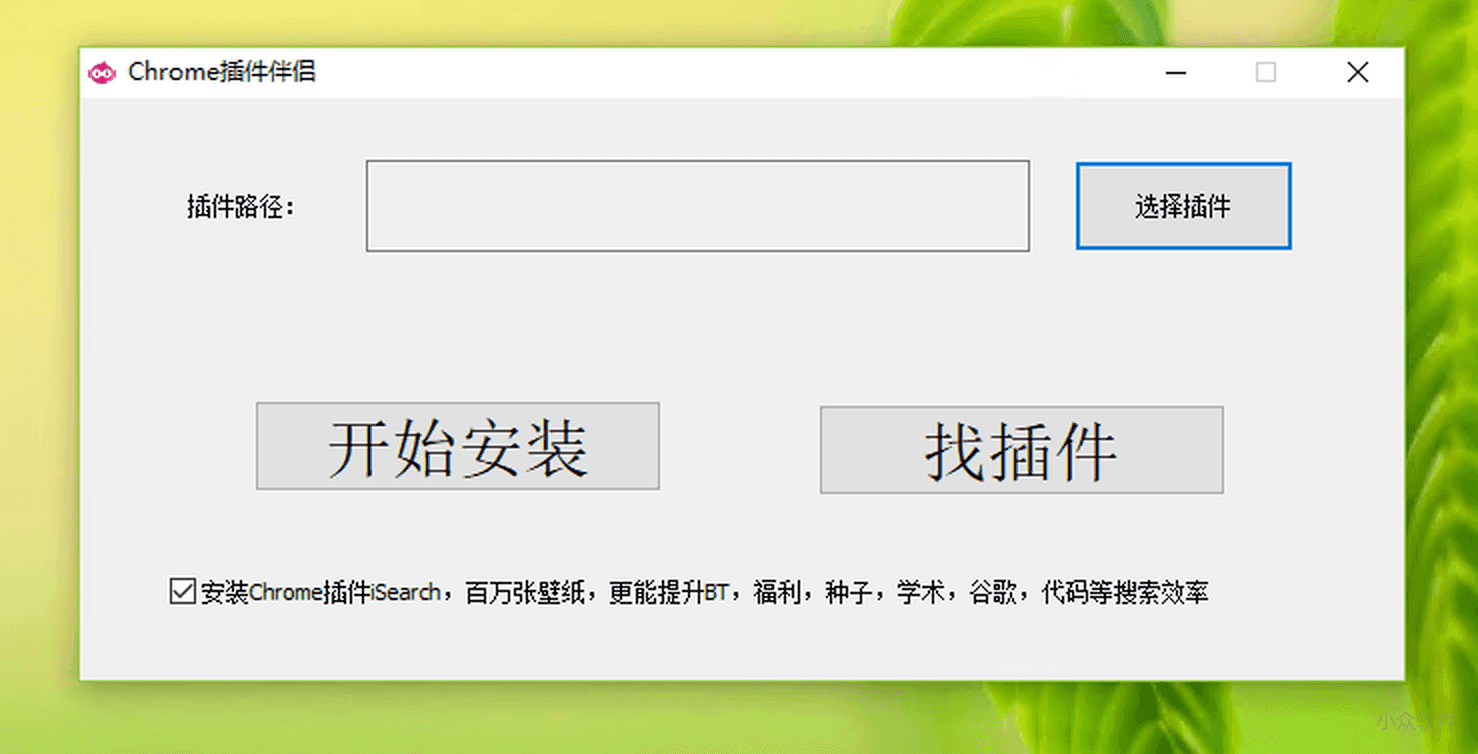
Task: Toggle iSearch option via its label text
Action: [x=704, y=592]
